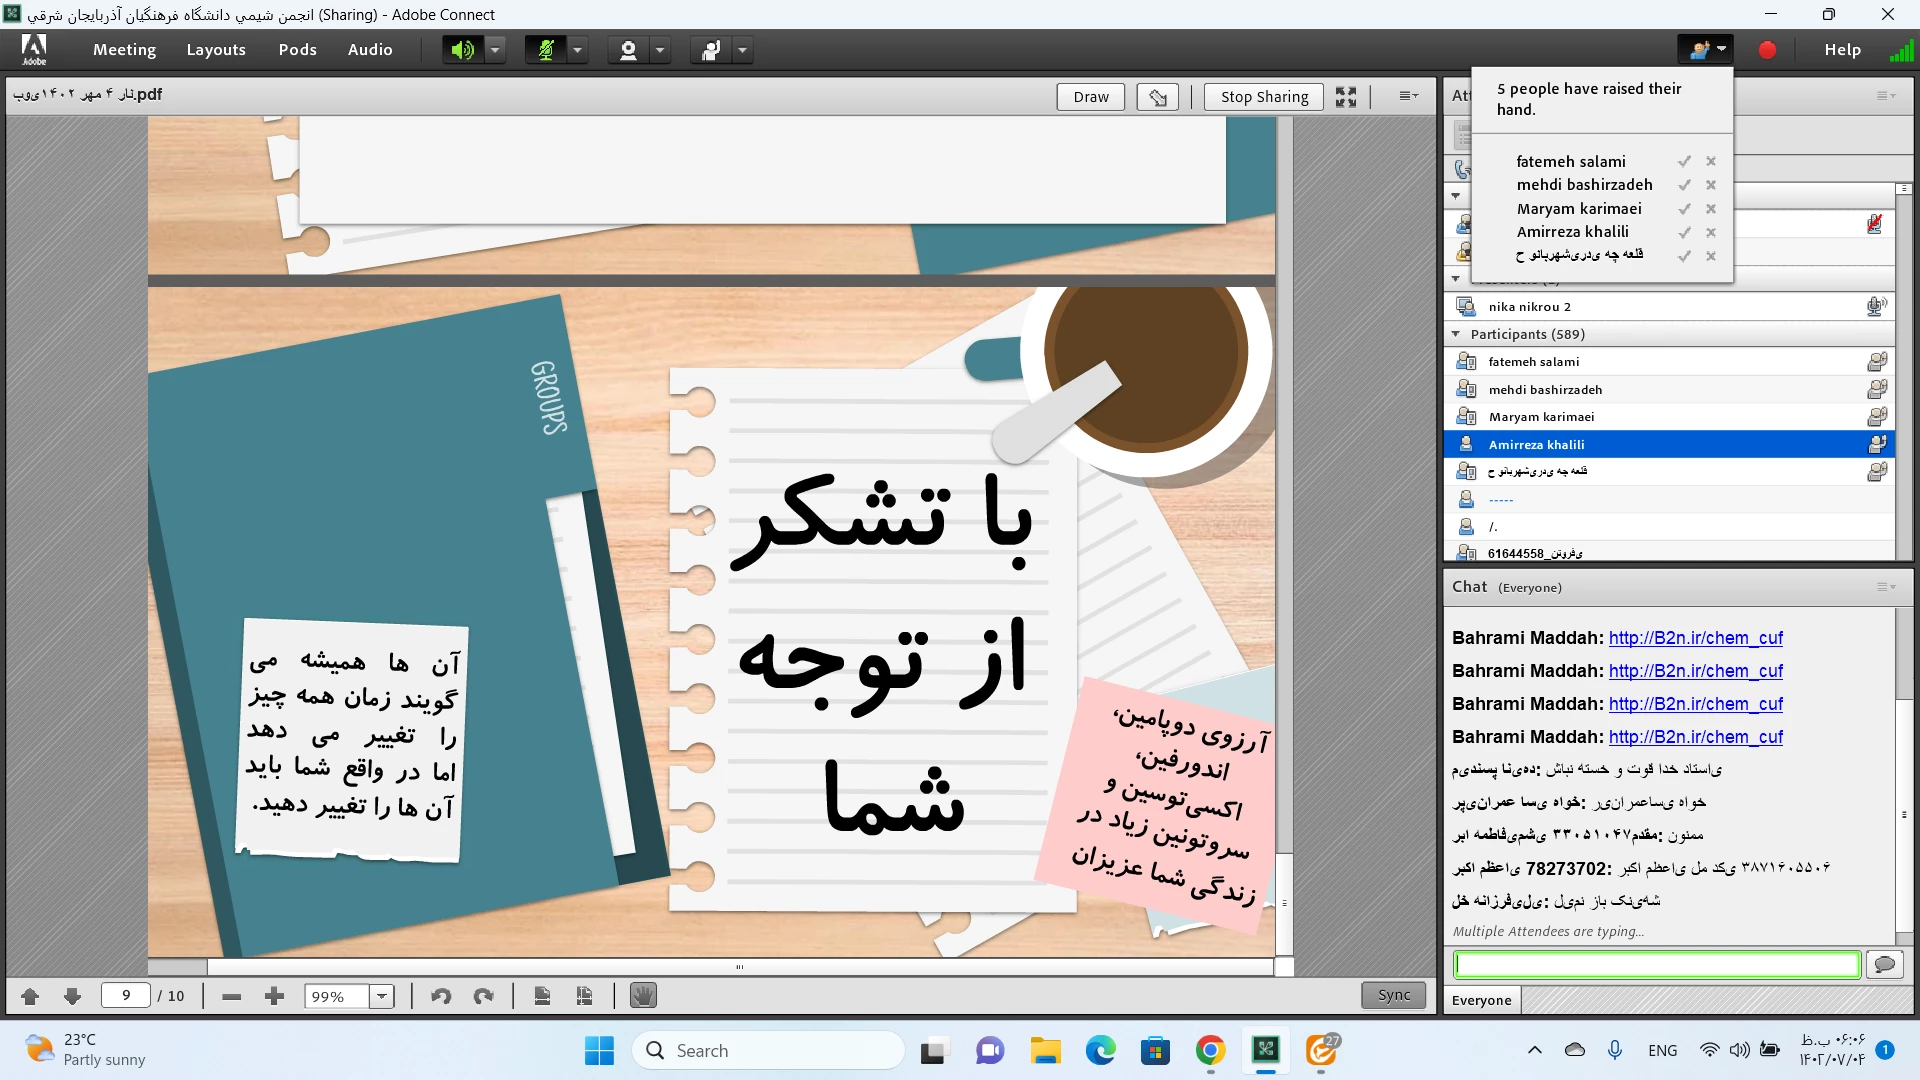Image resolution: width=1920 pixels, height=1080 pixels.
Task: Open the speaker options dropdown arrow
Action: tap(495, 50)
